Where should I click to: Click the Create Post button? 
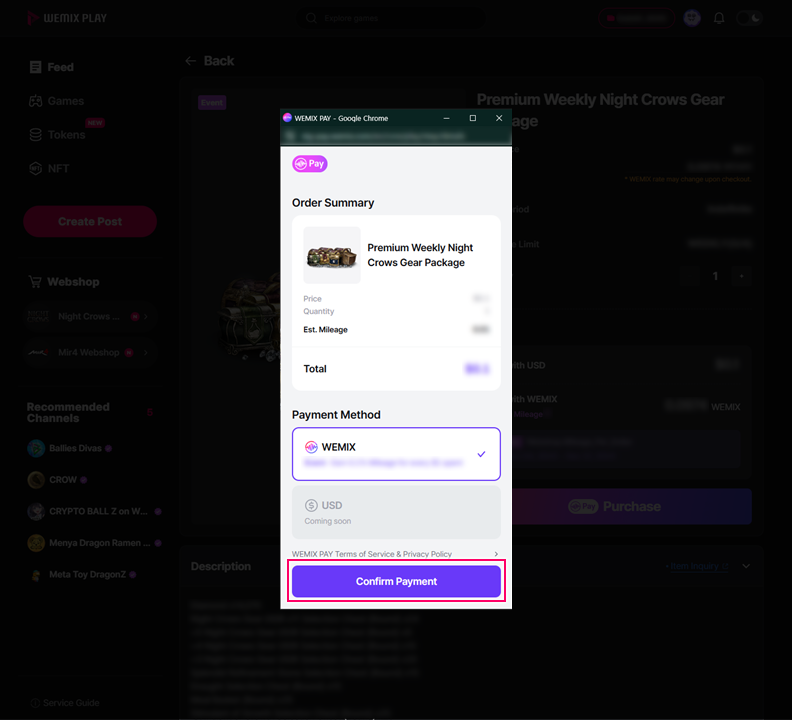tap(90, 221)
